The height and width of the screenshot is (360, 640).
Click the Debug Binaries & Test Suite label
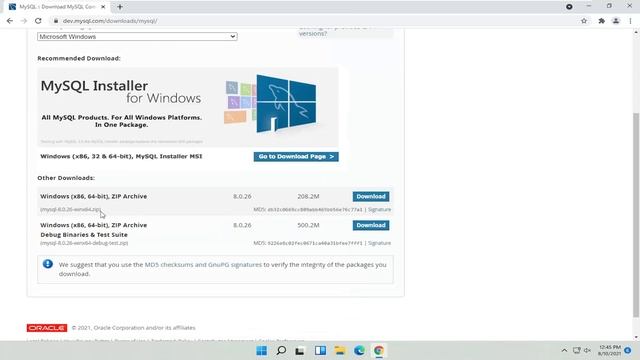coord(84,235)
